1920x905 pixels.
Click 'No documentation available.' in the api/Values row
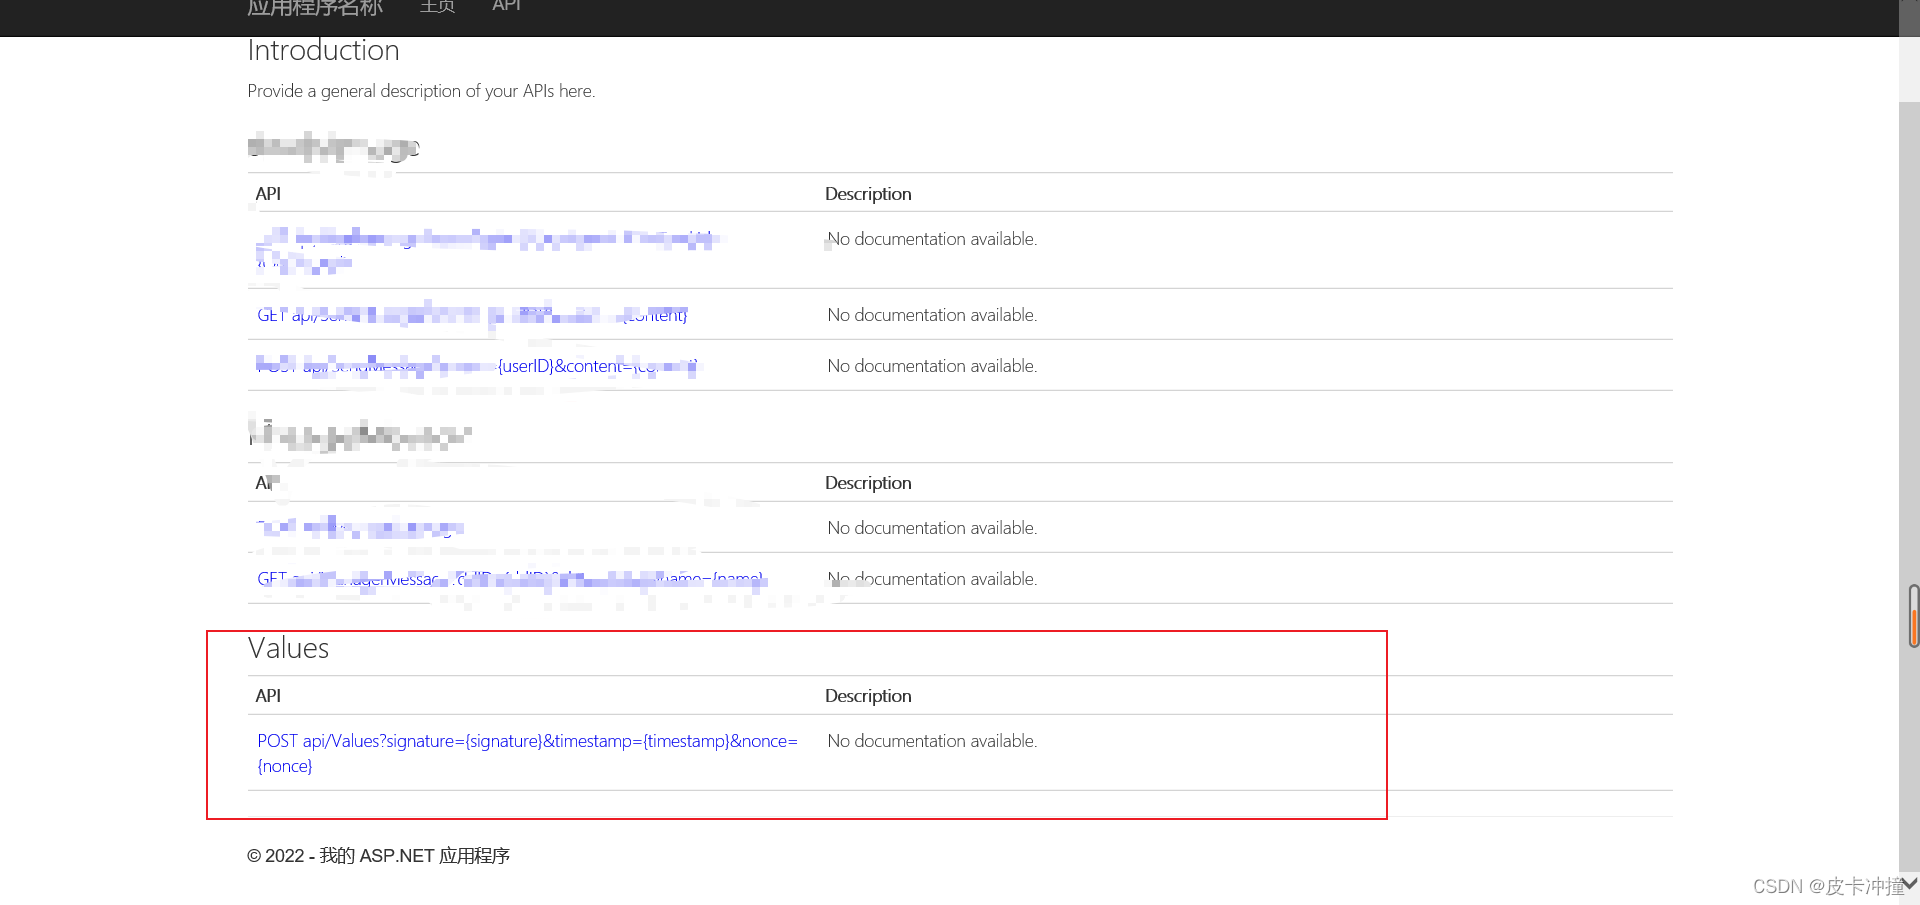tap(932, 741)
